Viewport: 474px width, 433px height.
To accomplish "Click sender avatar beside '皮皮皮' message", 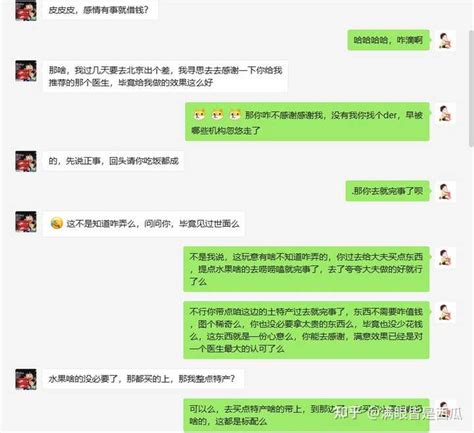I will tap(26, 10).
